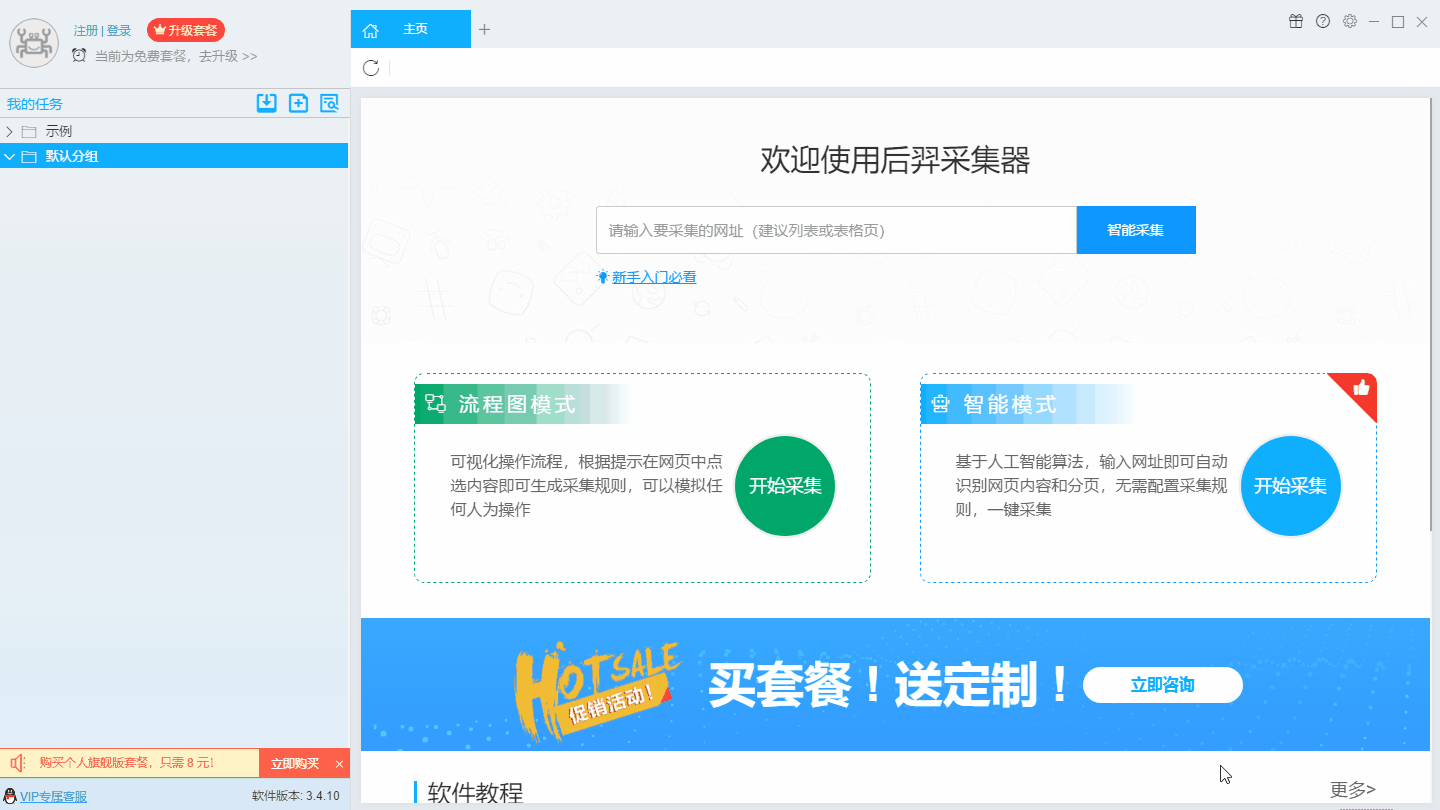
Task: Click the 流程图模式 flowchart icon
Action: click(x=435, y=403)
